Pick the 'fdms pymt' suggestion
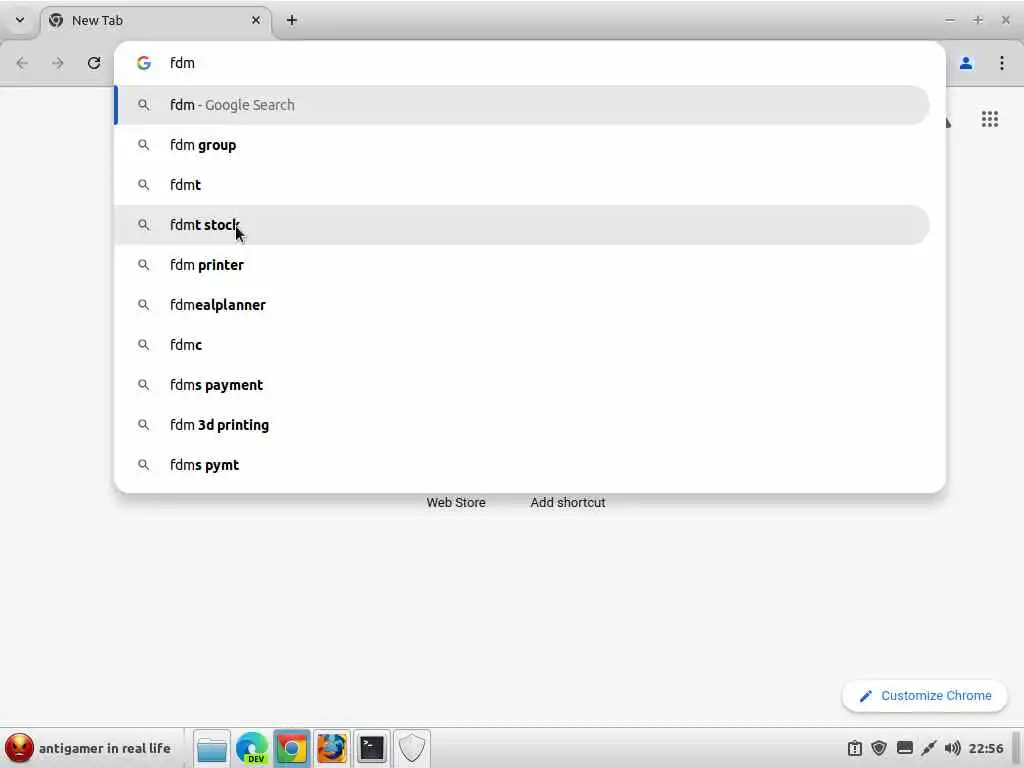 click(522, 465)
